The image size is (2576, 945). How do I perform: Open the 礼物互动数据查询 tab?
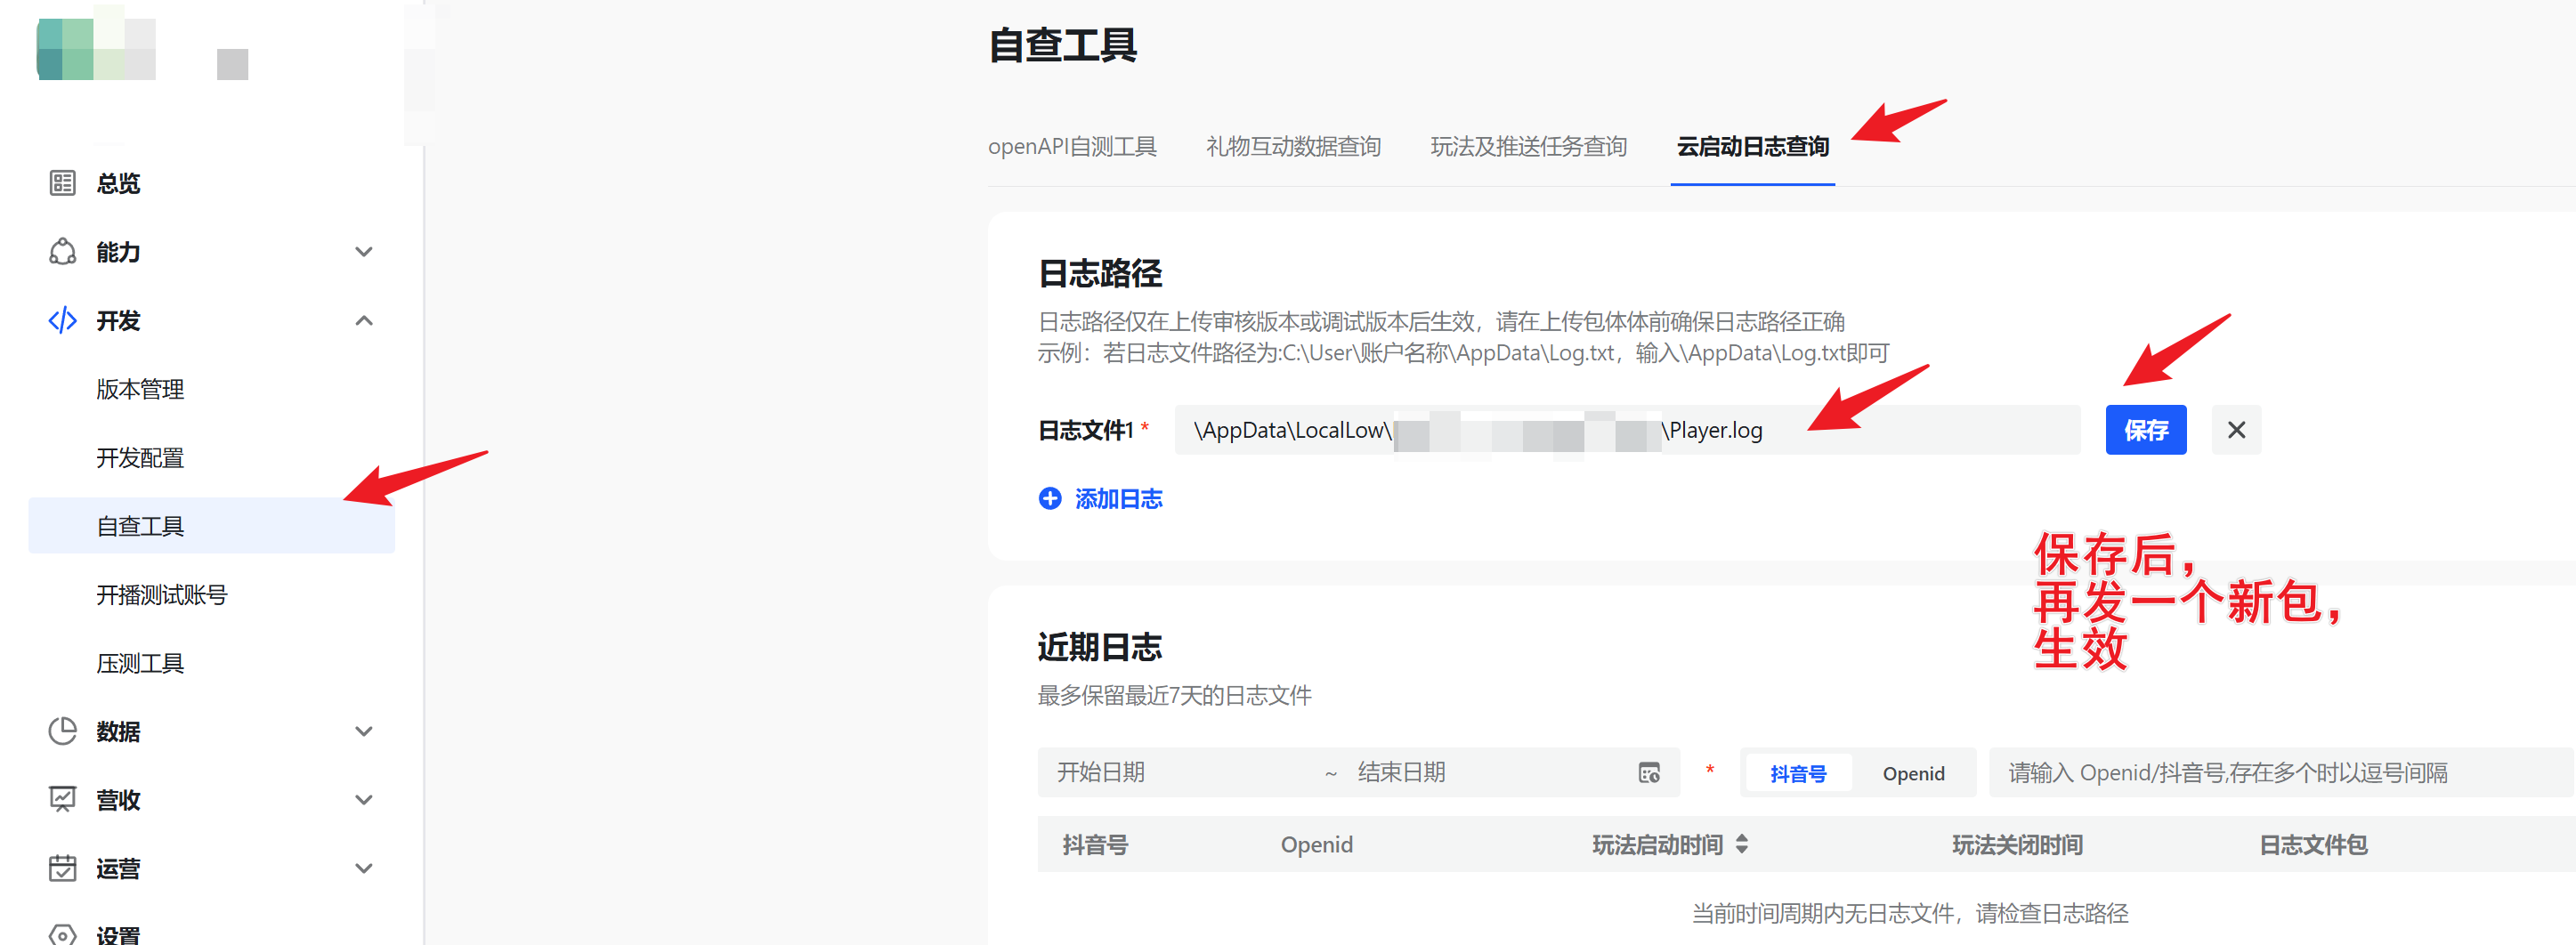1292,147
